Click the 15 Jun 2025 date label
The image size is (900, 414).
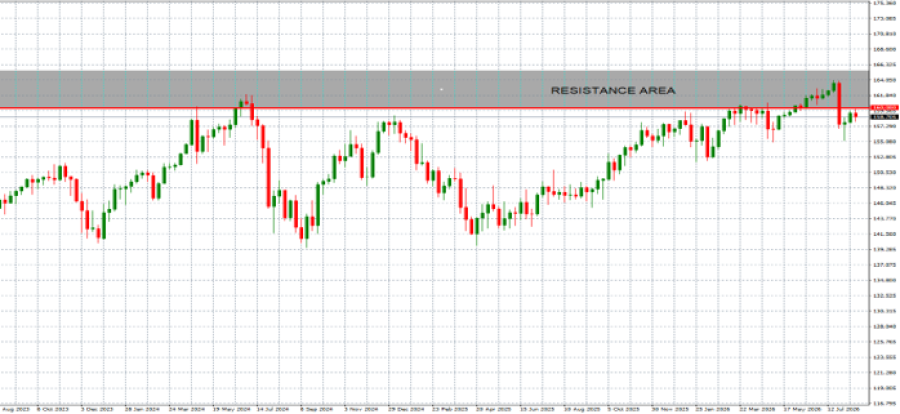pos(537,410)
